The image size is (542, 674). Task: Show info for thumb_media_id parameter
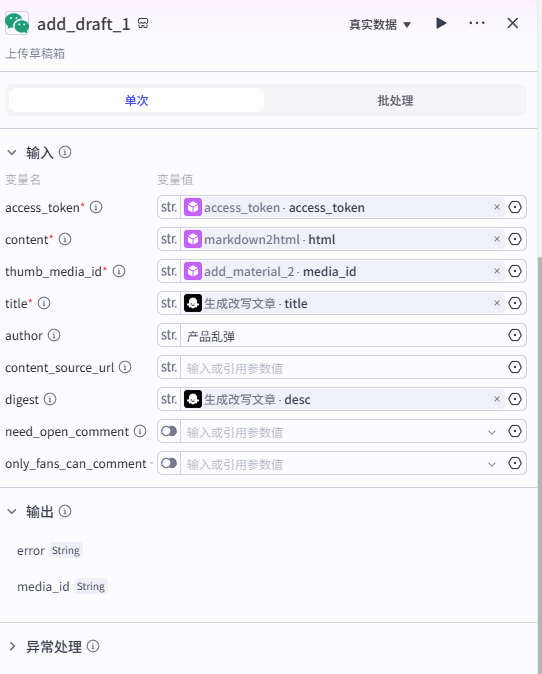point(119,271)
